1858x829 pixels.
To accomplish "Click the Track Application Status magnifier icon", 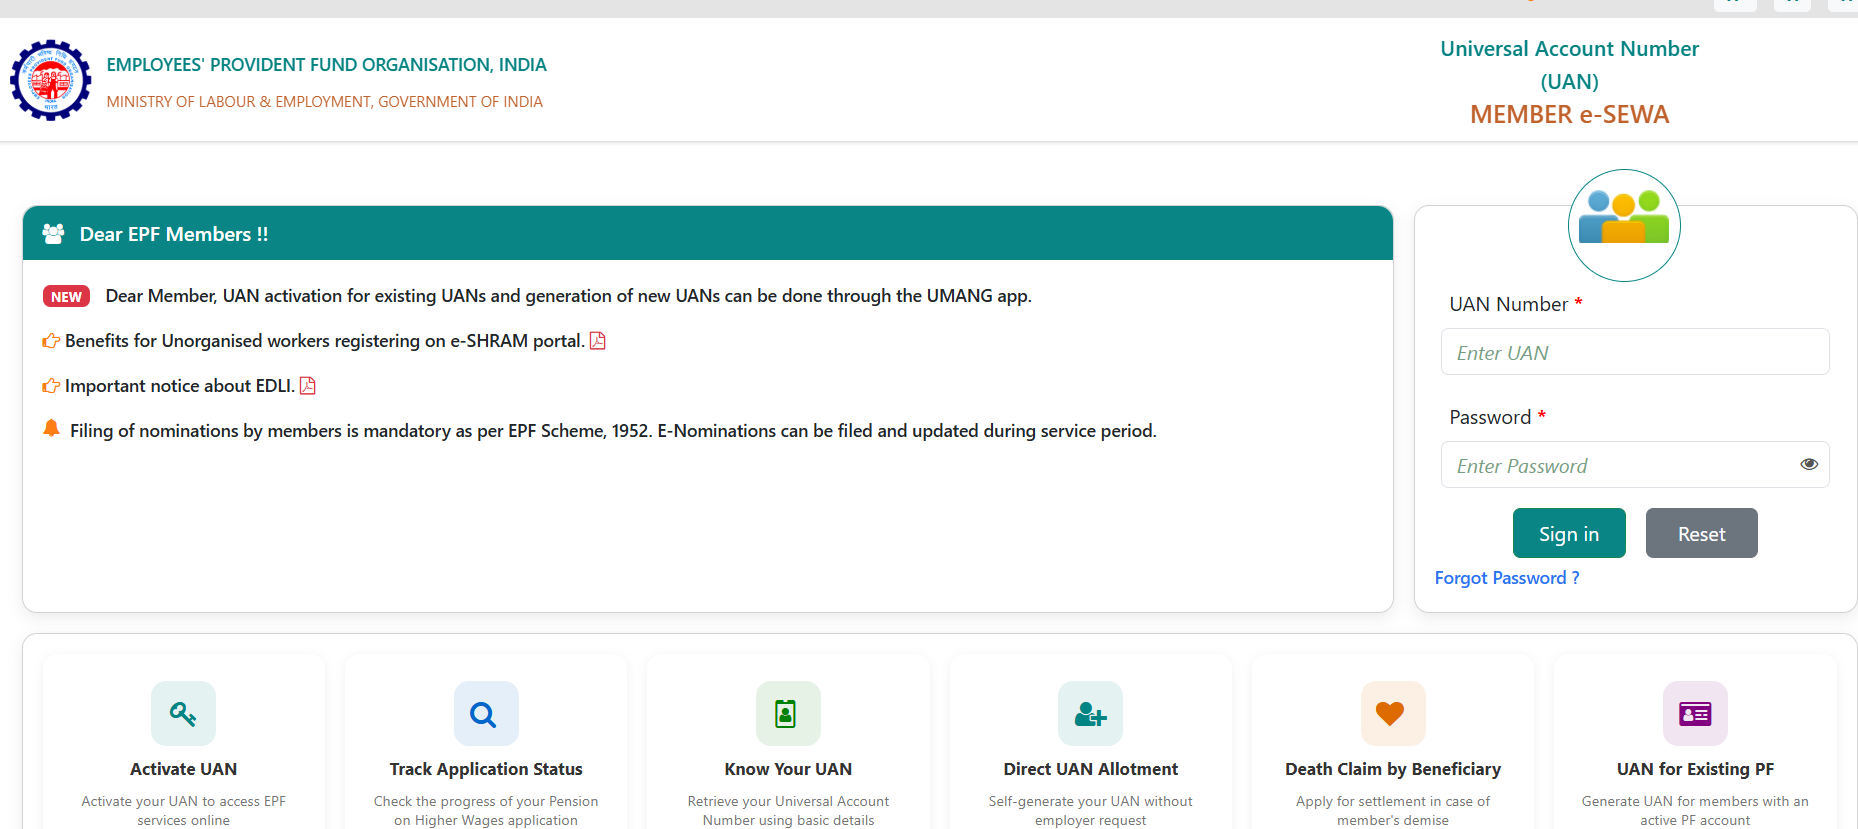I will point(485,714).
